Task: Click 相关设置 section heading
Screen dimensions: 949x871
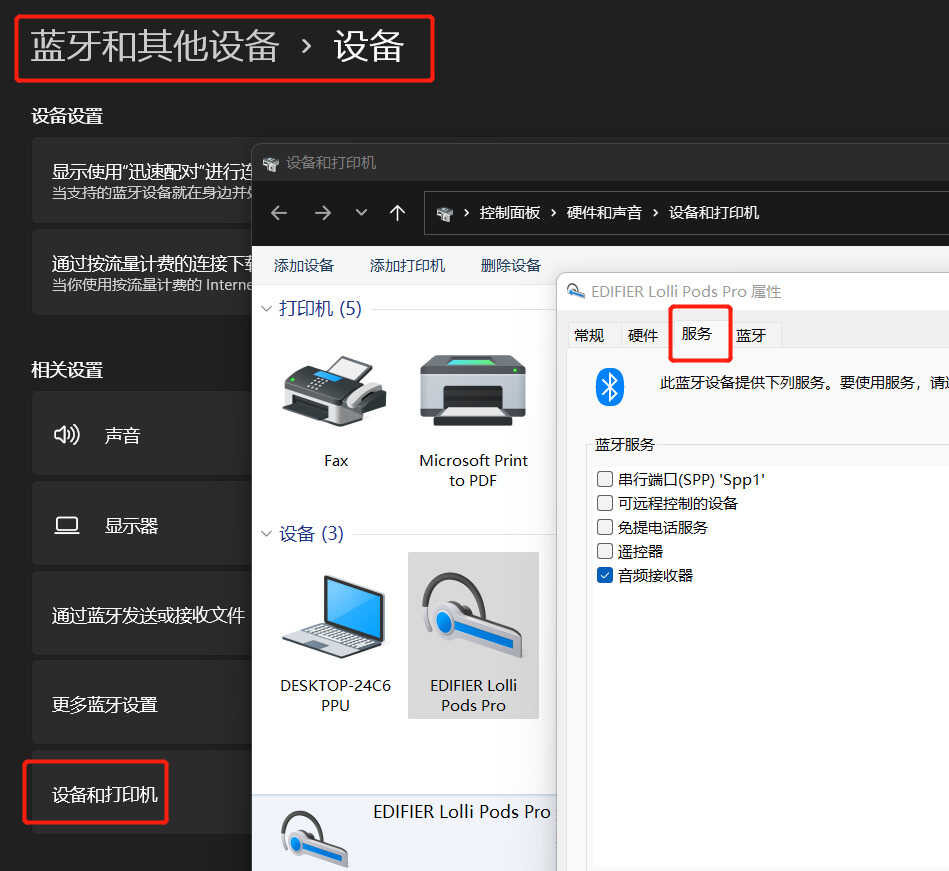Action: tap(67, 369)
